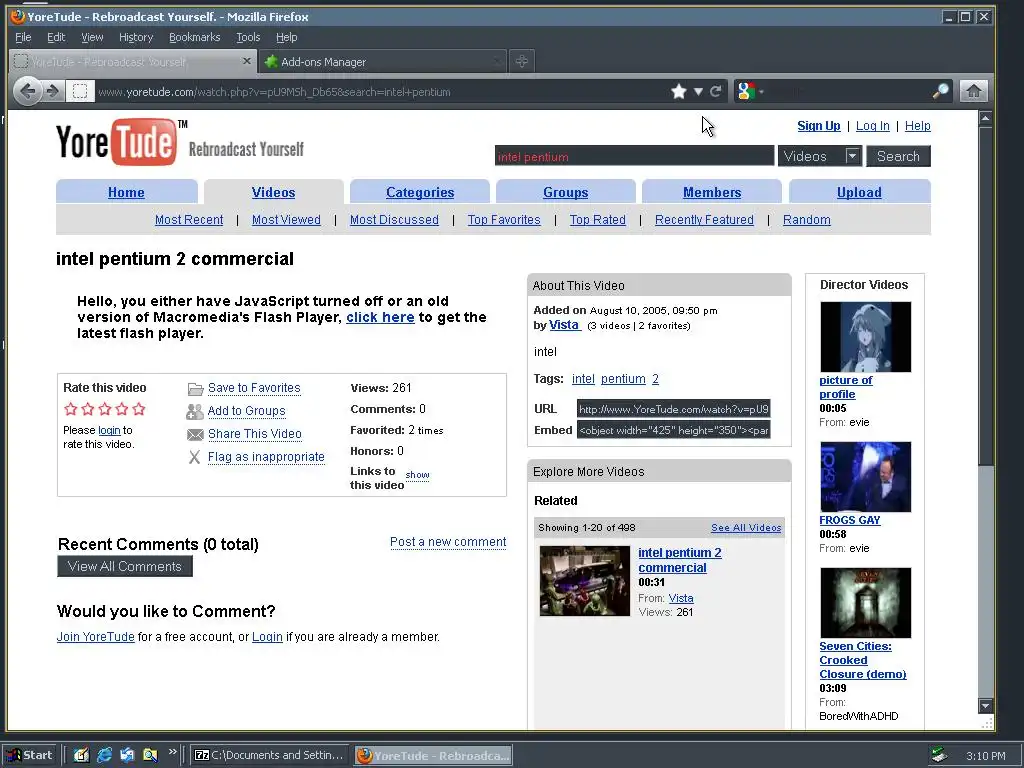Click the people icon beside Add to Groups
This screenshot has width=1024, height=768.
click(x=195, y=411)
